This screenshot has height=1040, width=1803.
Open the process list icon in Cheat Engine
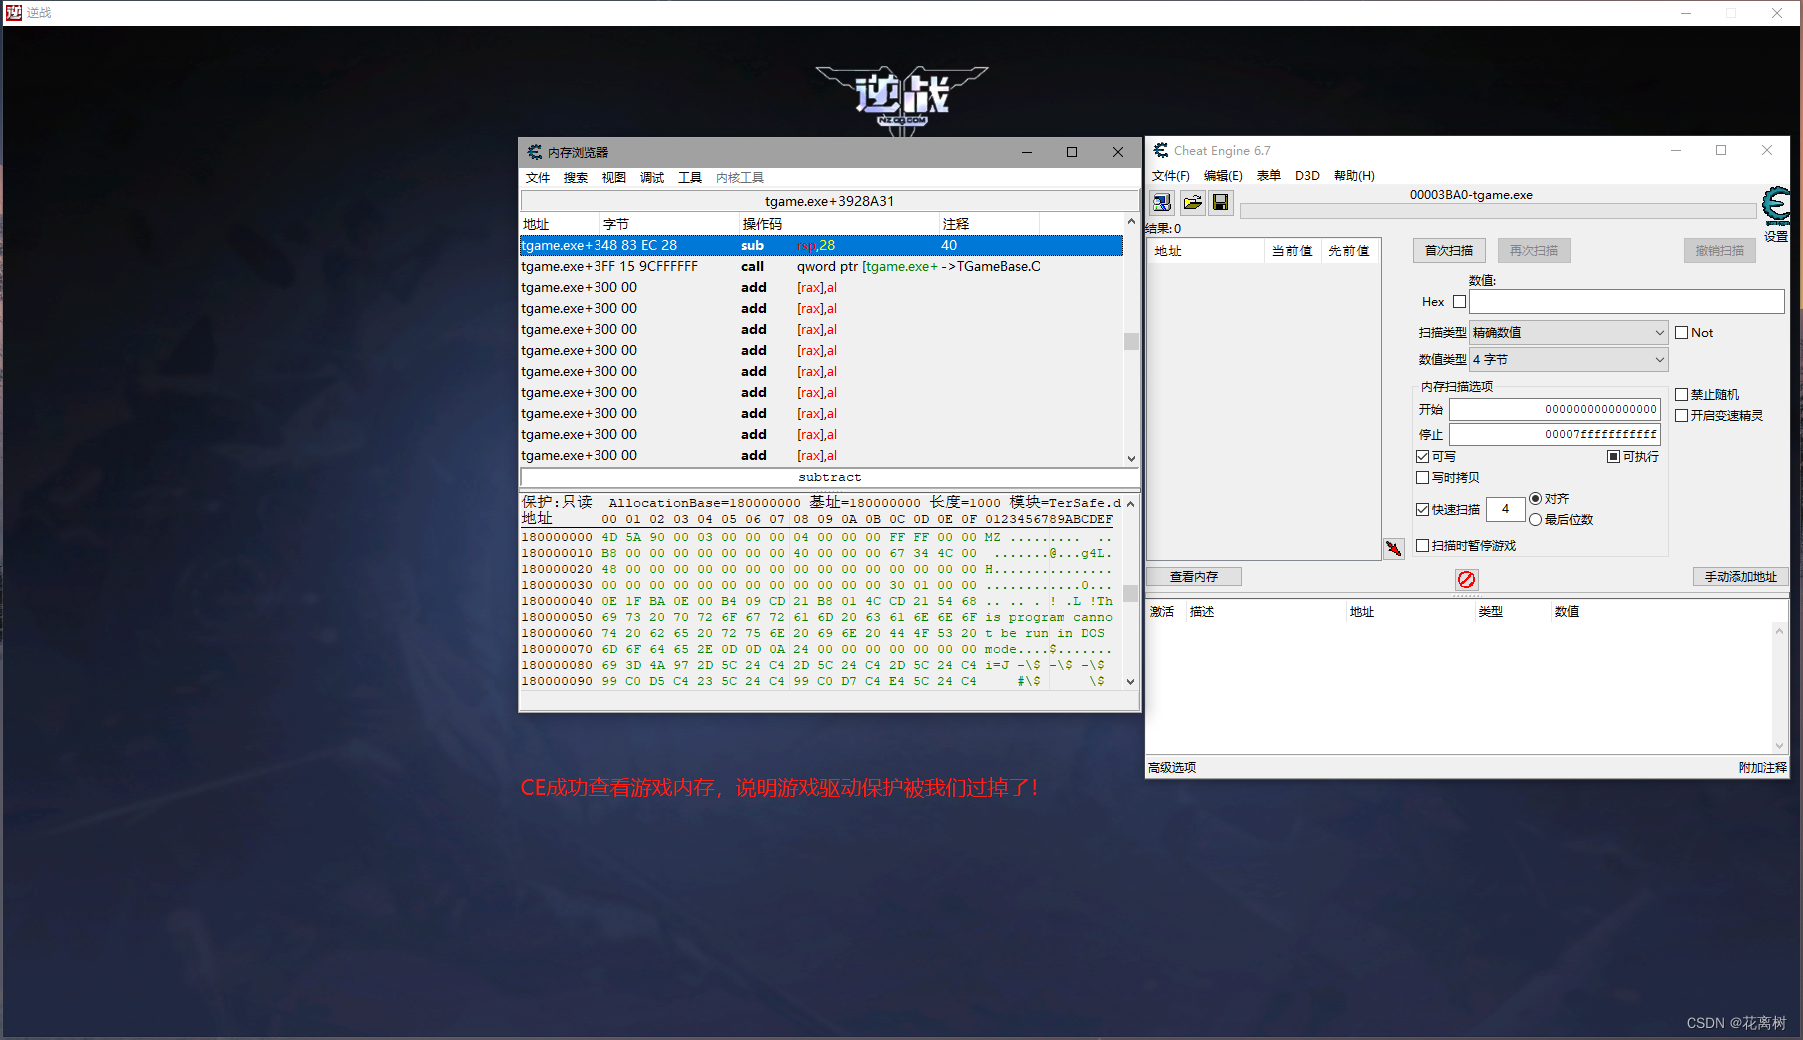tap(1162, 203)
